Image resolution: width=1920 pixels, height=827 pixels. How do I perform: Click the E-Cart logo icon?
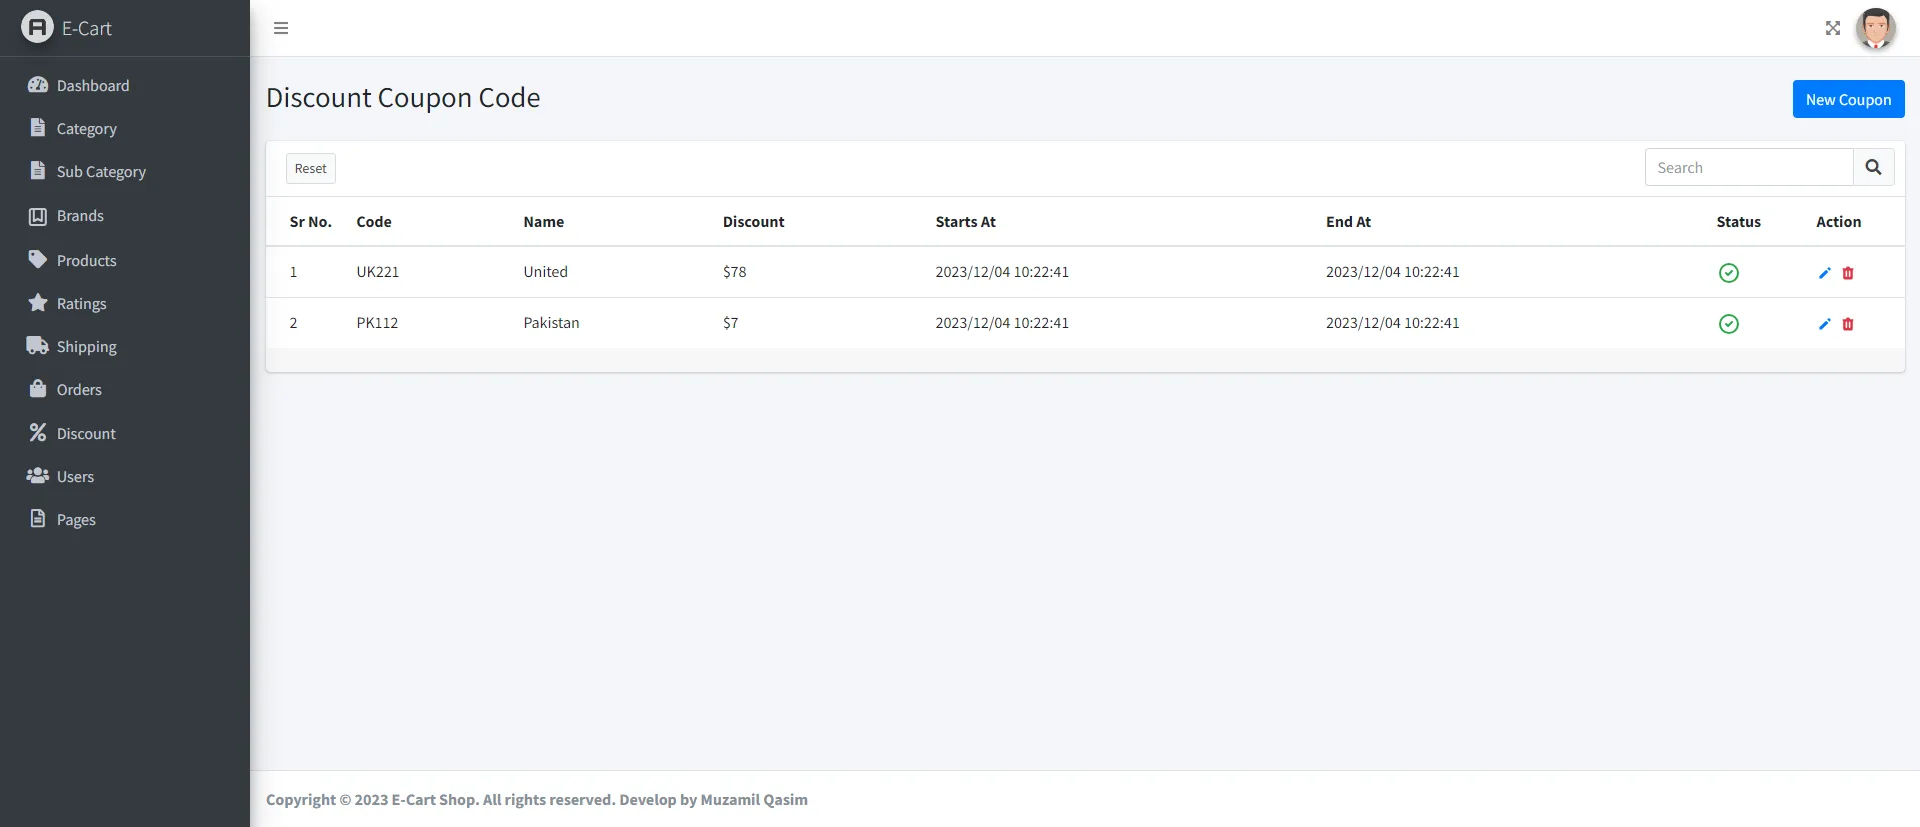click(37, 28)
